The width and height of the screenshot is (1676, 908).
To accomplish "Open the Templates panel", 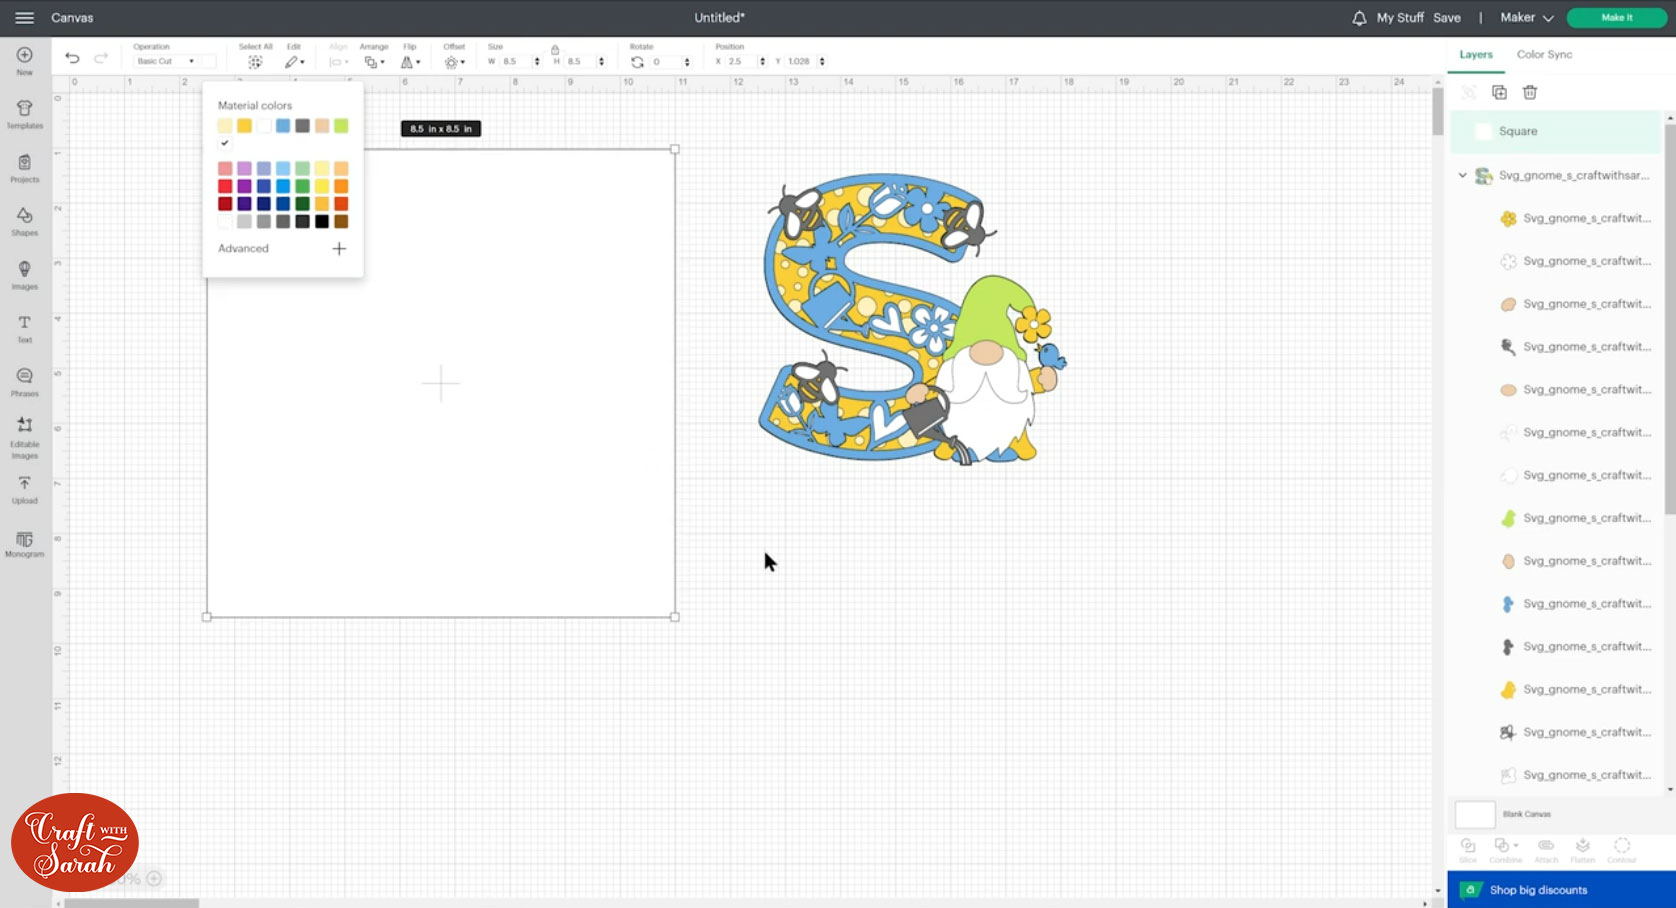I will point(25,114).
